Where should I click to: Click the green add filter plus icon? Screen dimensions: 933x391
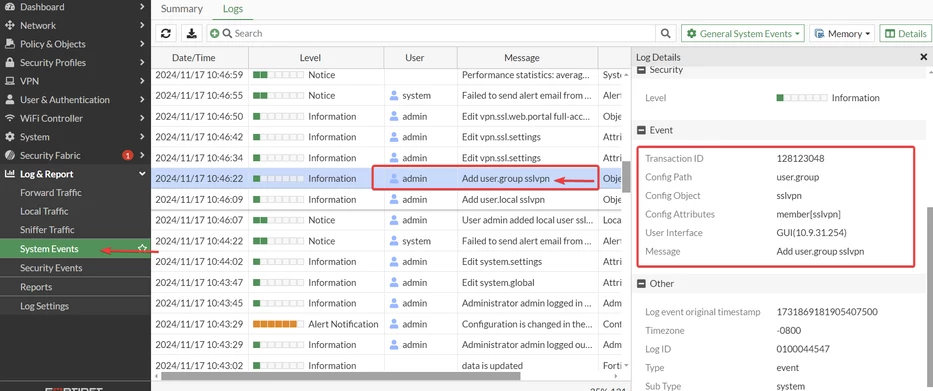[x=215, y=34]
